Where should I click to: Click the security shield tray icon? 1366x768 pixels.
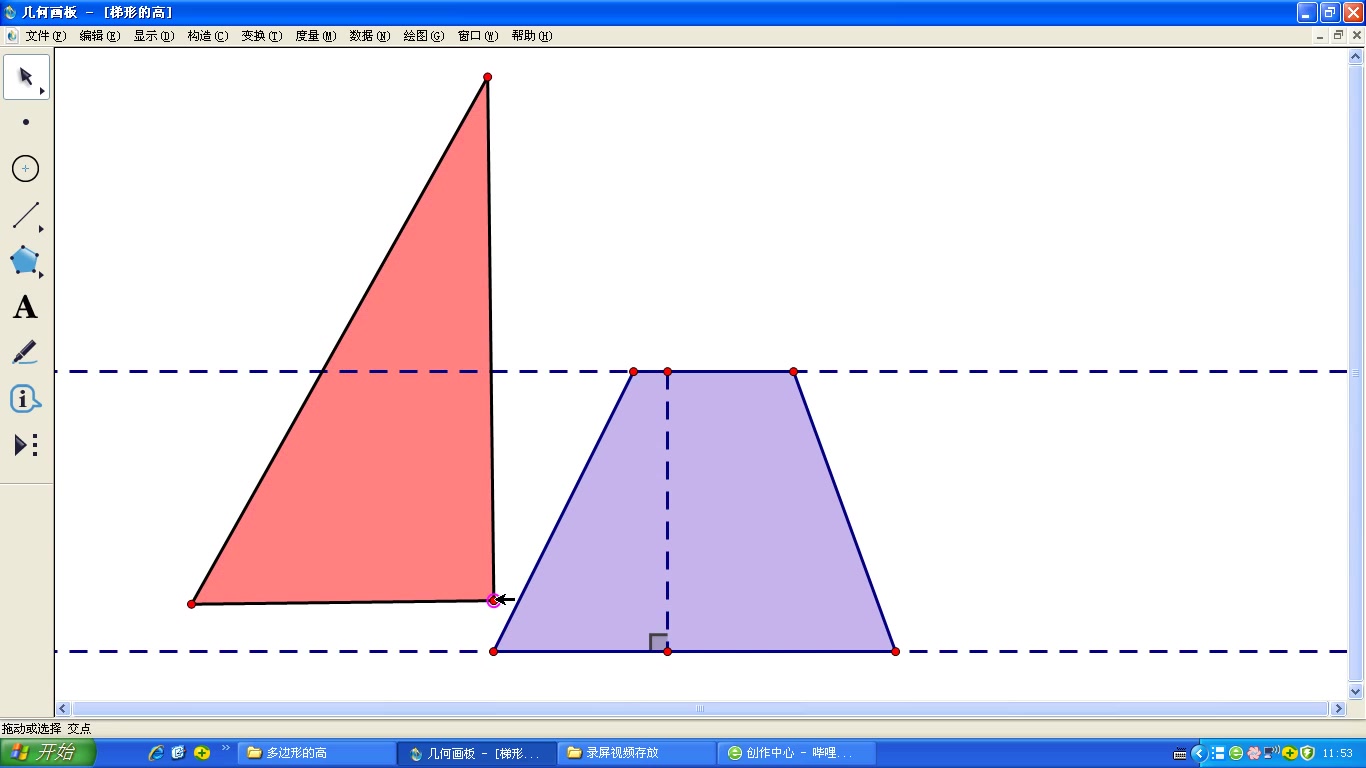point(1307,753)
